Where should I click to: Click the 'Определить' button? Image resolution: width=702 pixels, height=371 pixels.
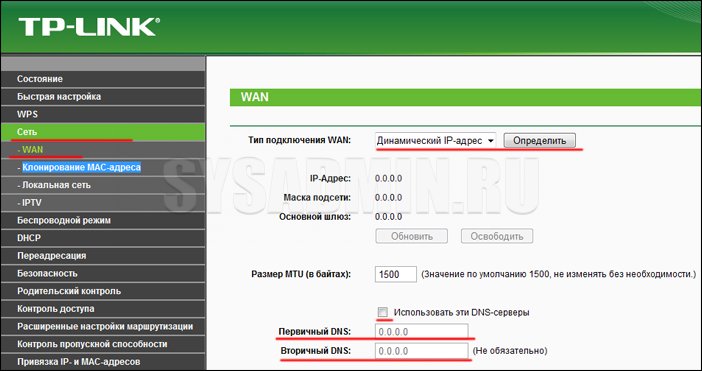[539, 141]
